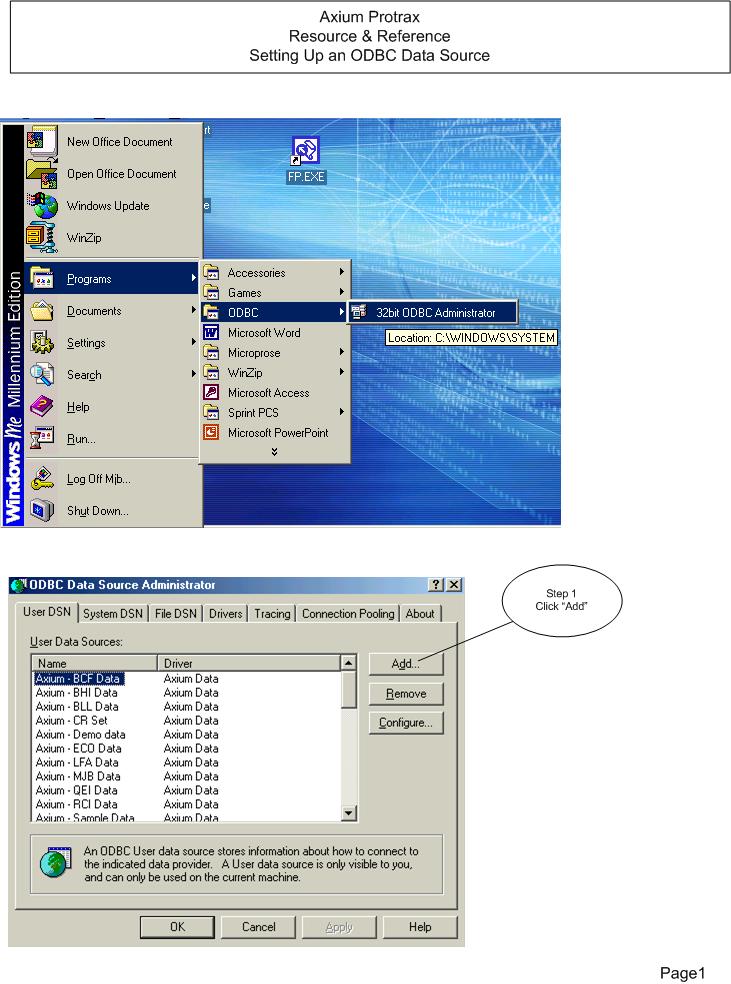This screenshot has height=984, width=731.
Task: Click Cancel in ODBC Administrator
Action: 259,927
